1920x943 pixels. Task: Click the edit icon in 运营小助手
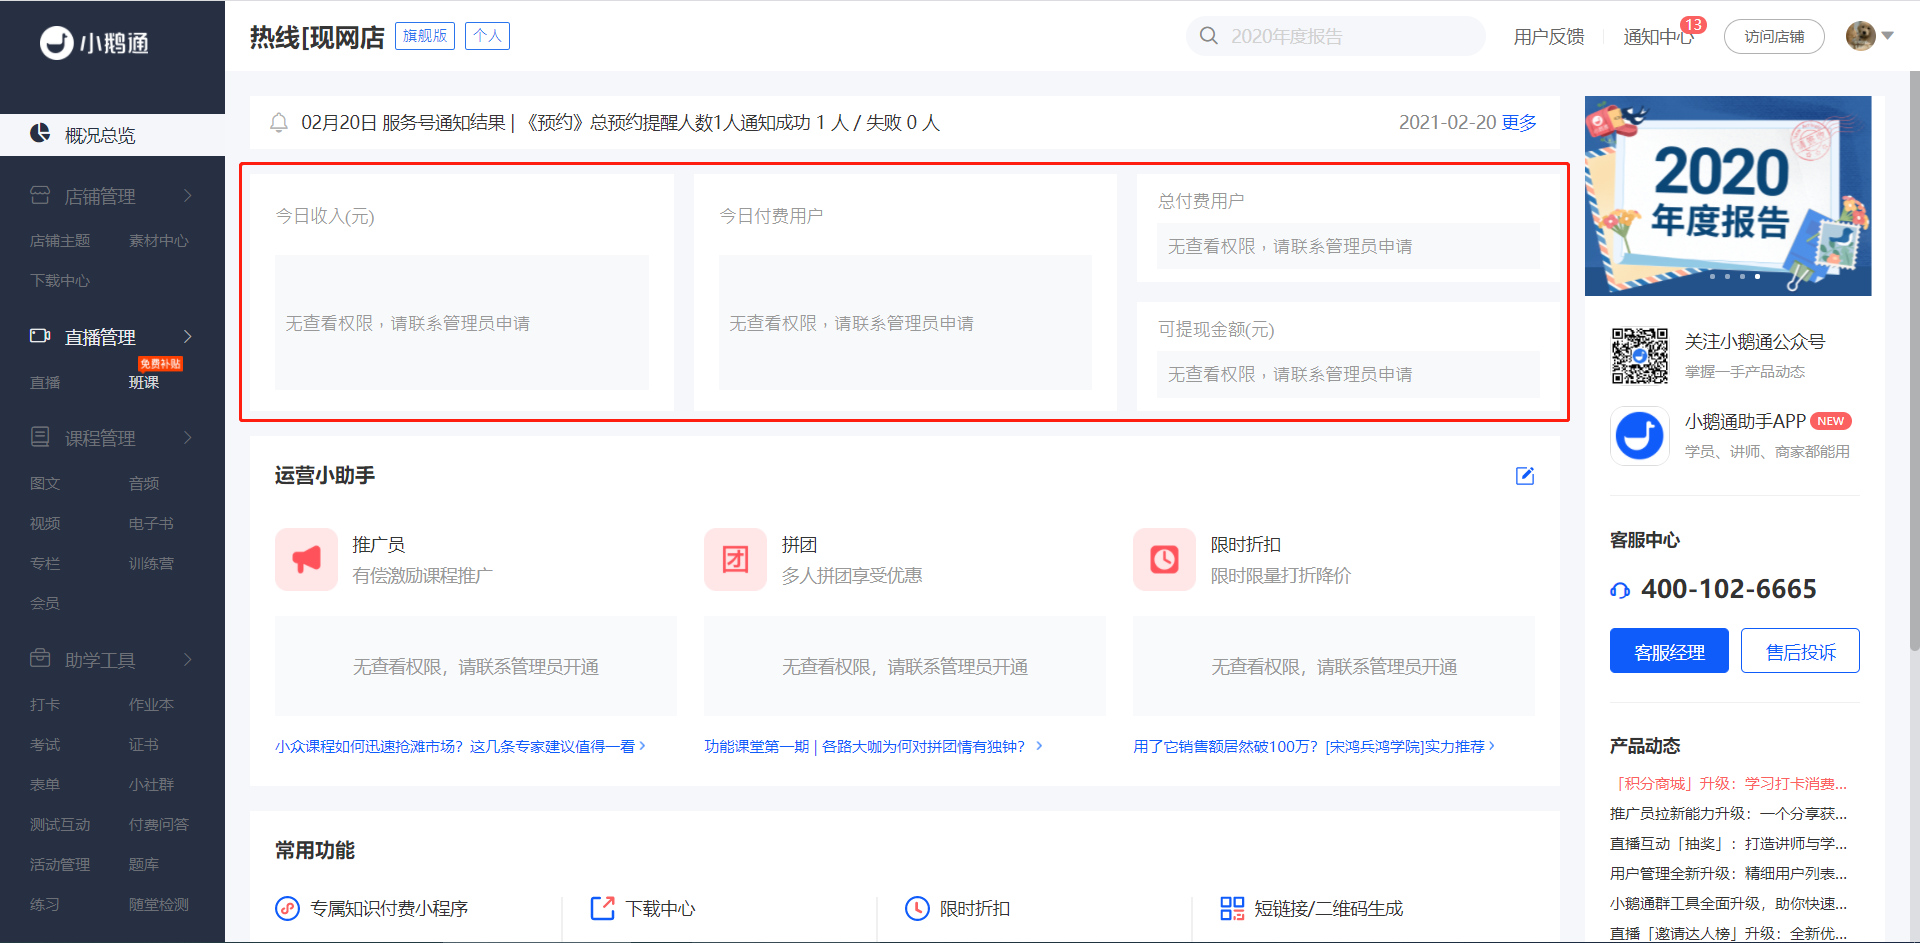(x=1524, y=476)
